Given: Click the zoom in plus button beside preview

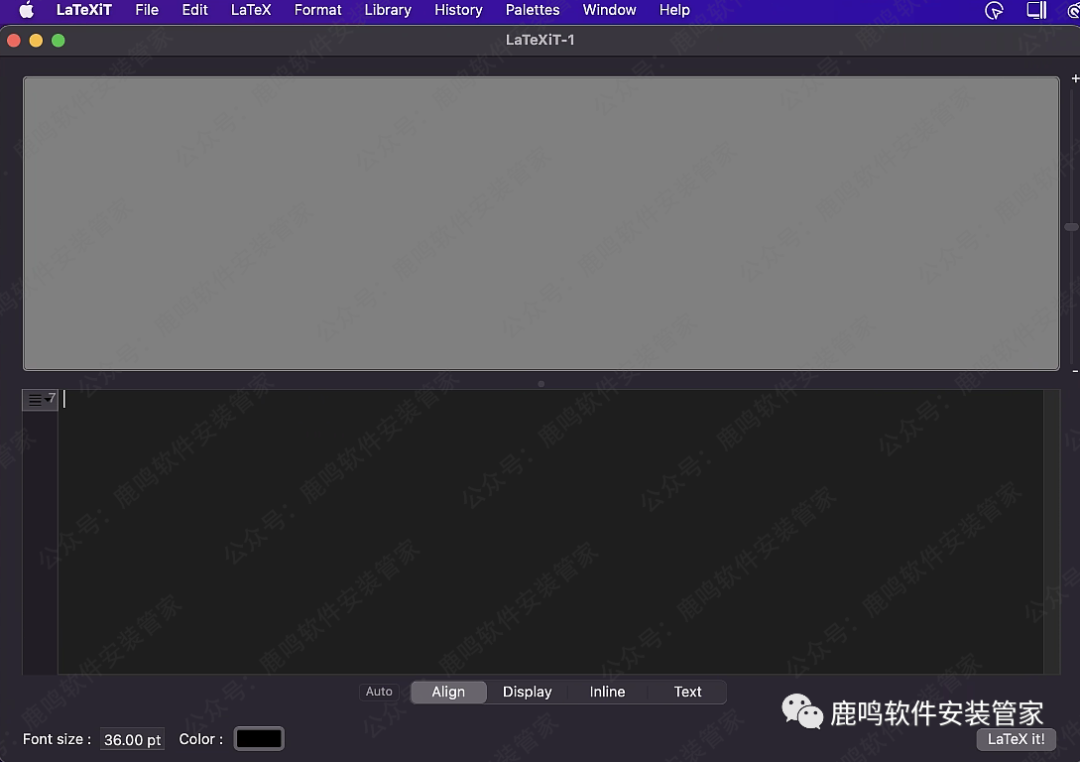Looking at the screenshot, I should [x=1074, y=79].
